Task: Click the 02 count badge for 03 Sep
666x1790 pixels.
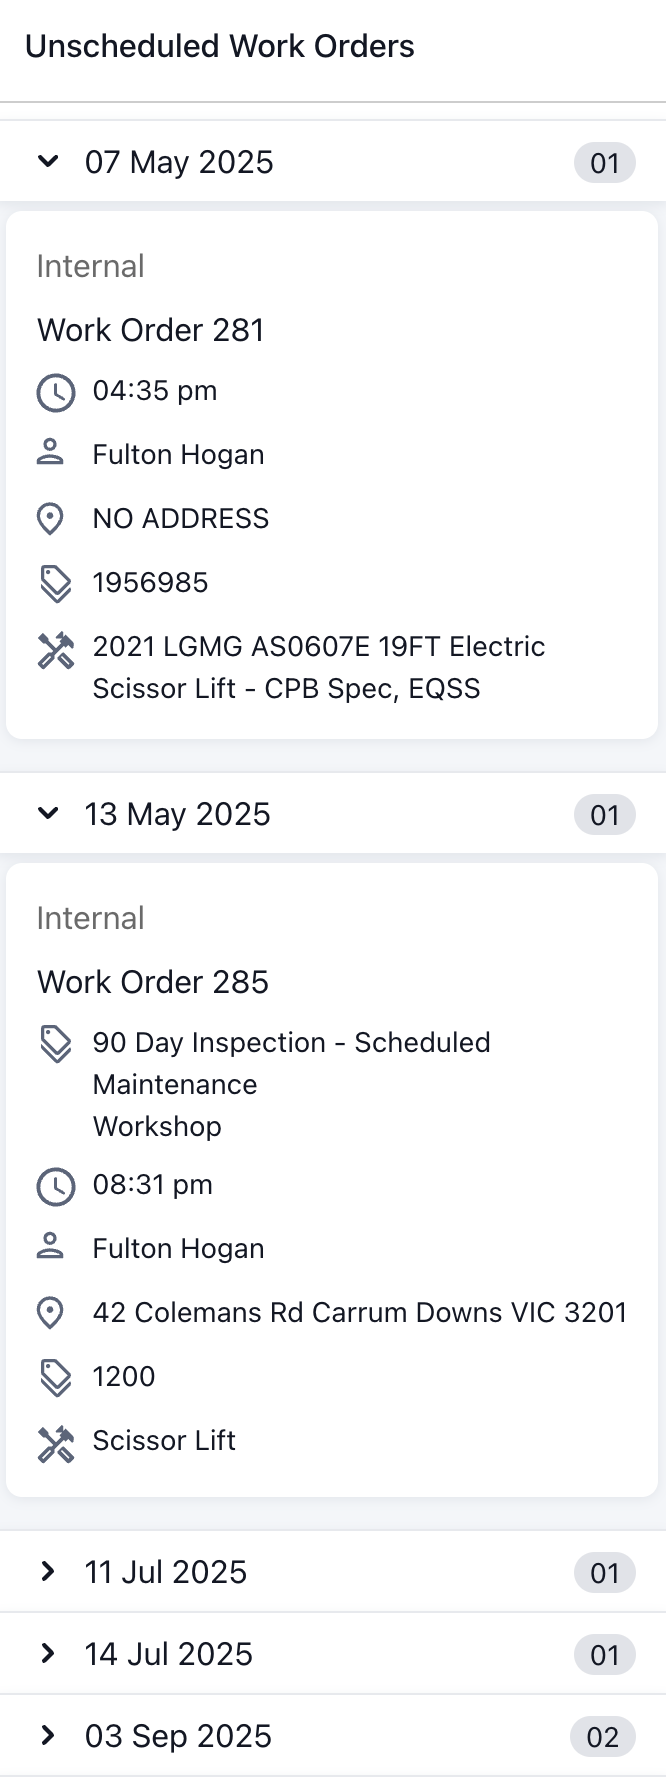Action: [603, 1737]
